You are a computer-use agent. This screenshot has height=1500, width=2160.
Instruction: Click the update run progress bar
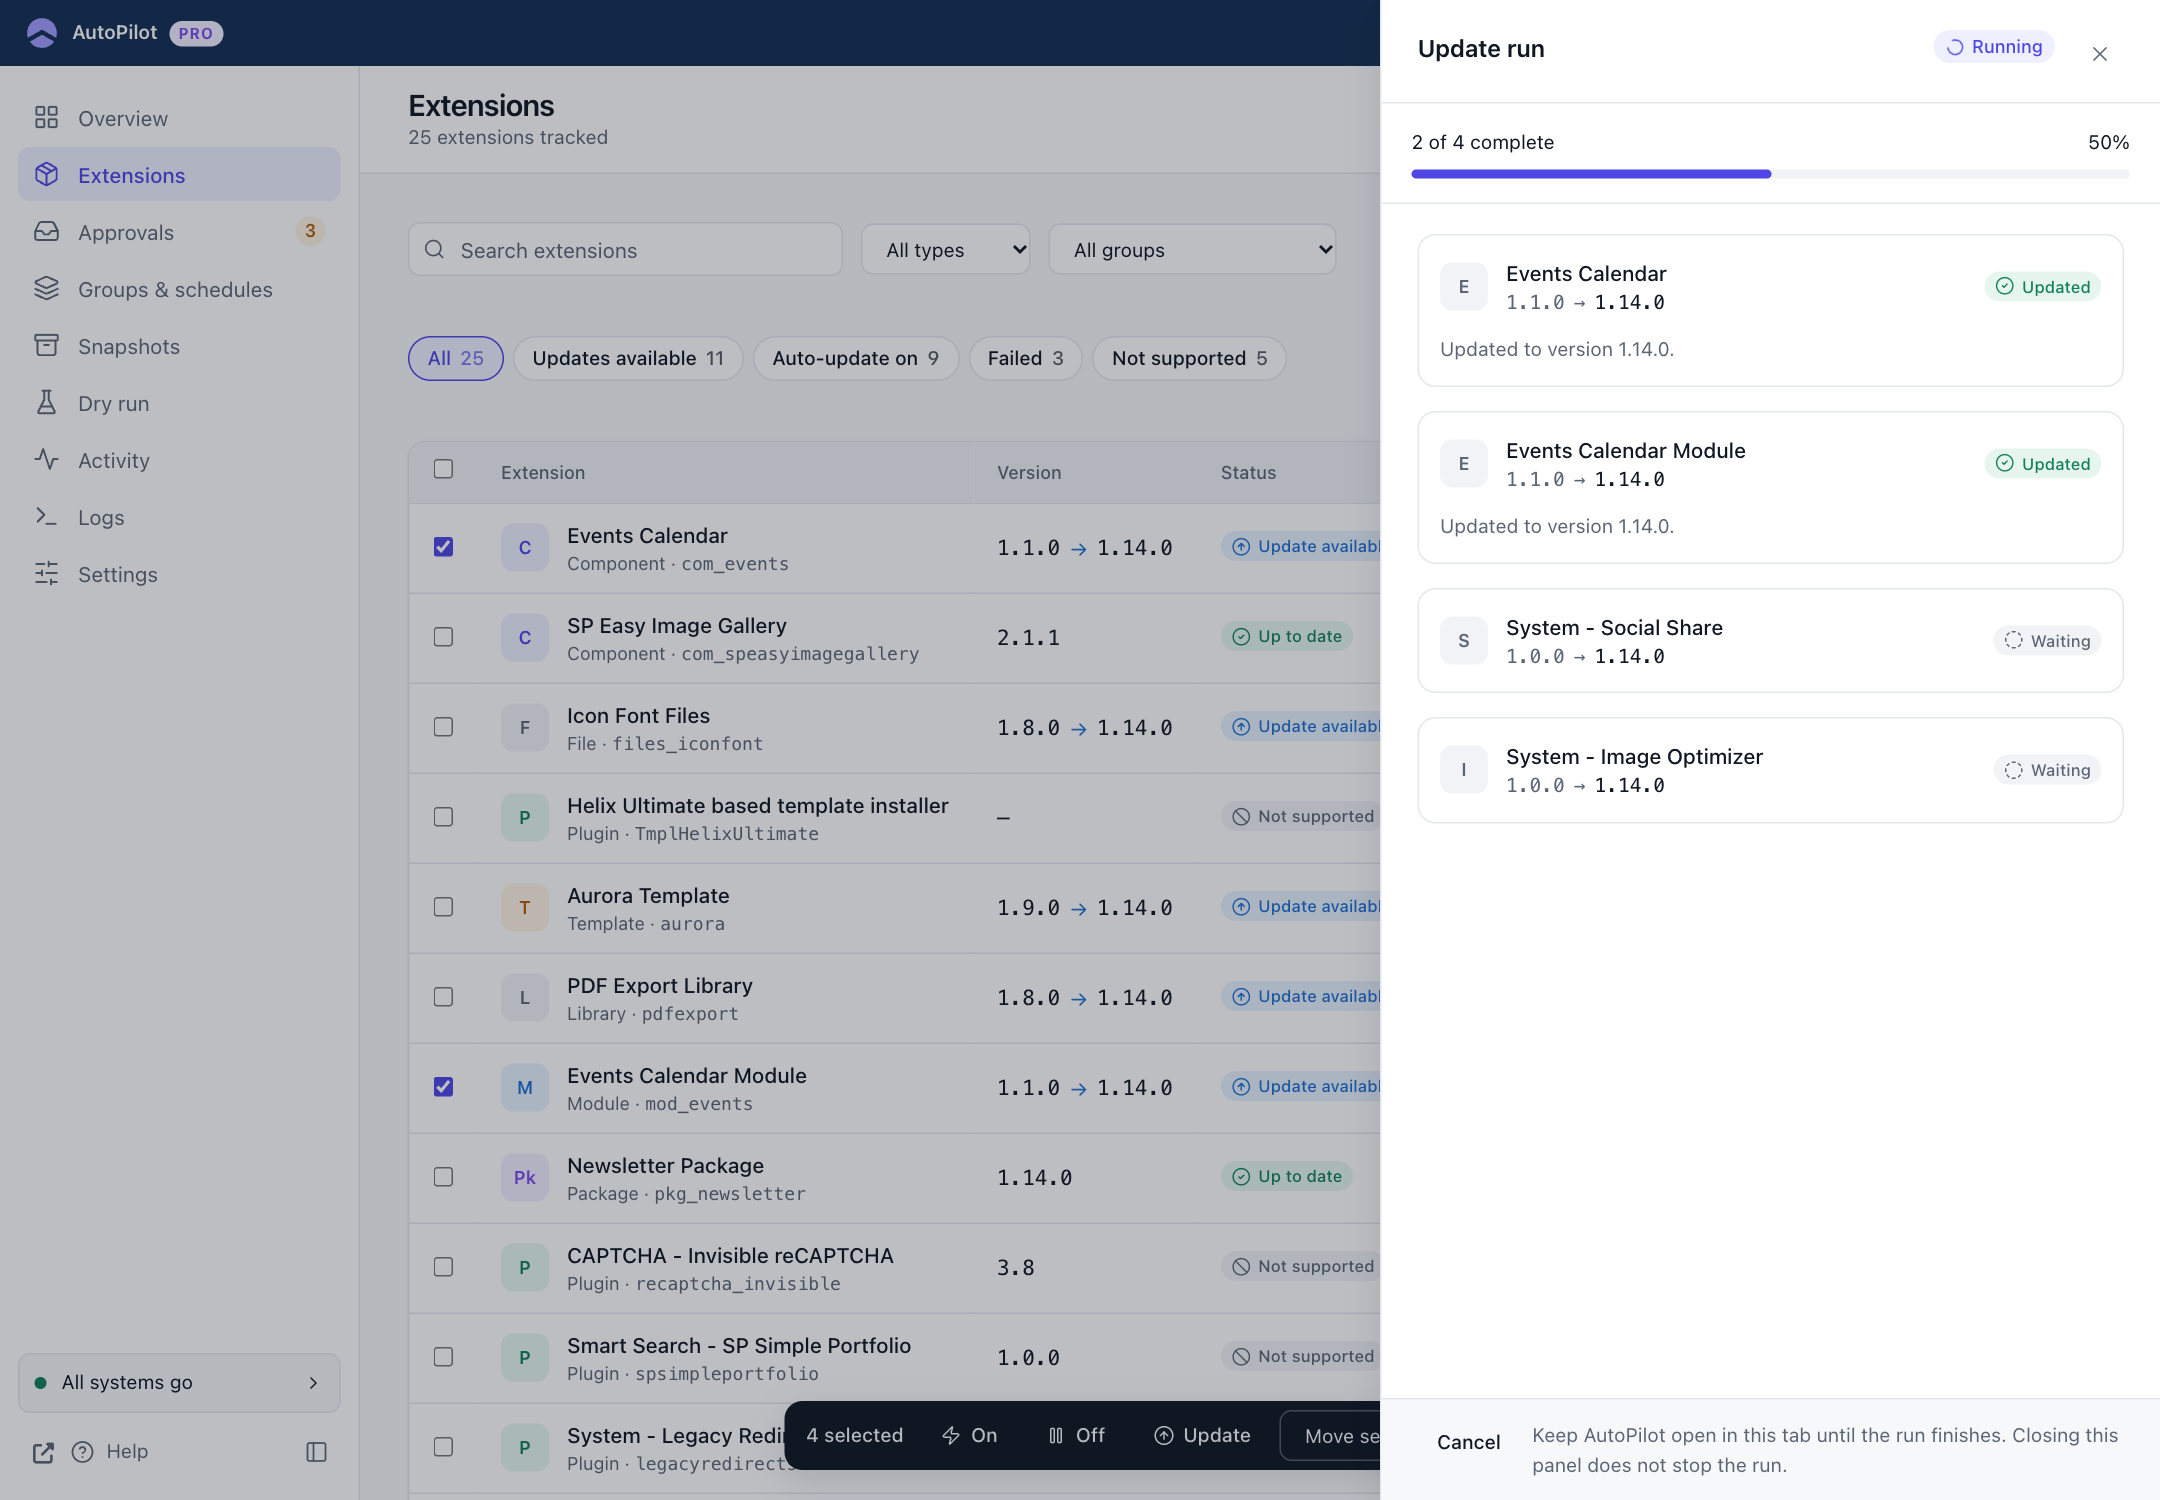pos(1770,174)
